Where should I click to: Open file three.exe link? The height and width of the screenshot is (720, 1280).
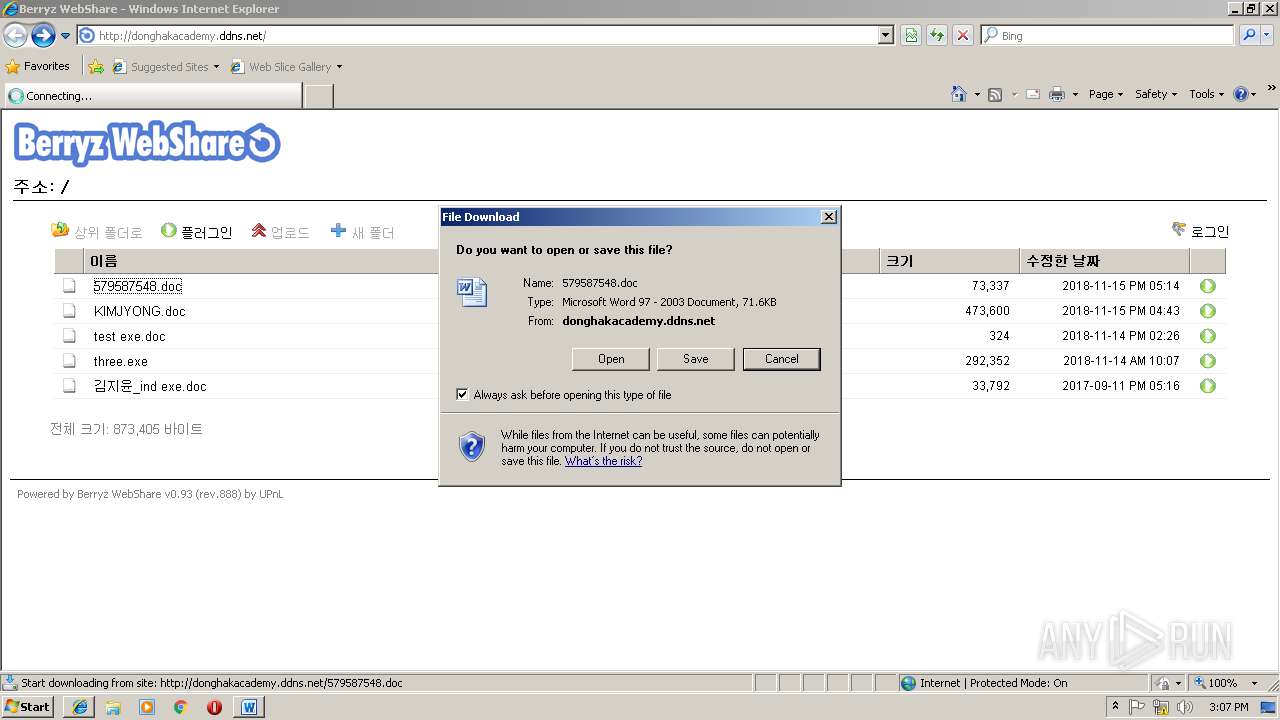(121, 361)
